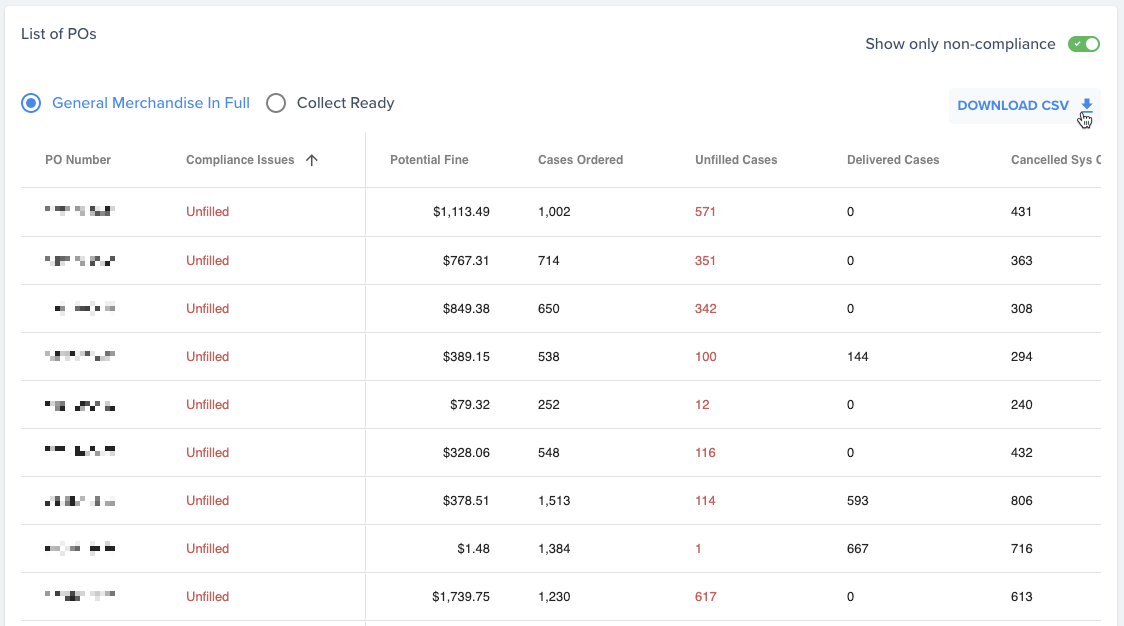Click the Unfilled label in the $767.31 row
This screenshot has height=626, width=1124.
(x=208, y=260)
